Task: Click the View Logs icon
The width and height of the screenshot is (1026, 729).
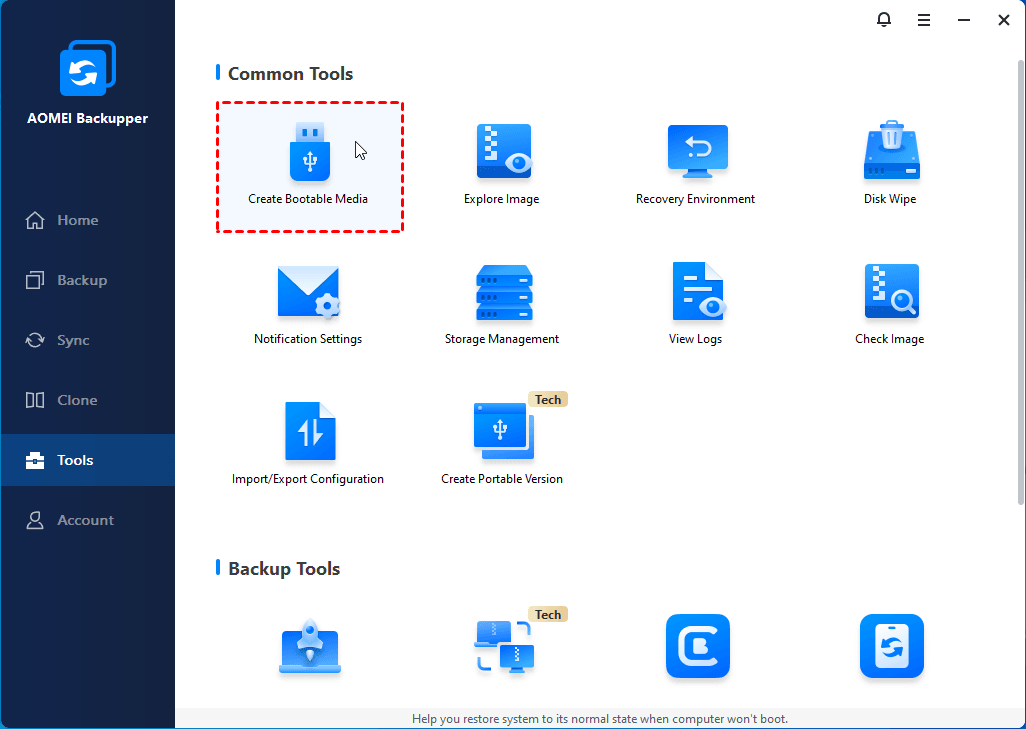Action: (696, 293)
